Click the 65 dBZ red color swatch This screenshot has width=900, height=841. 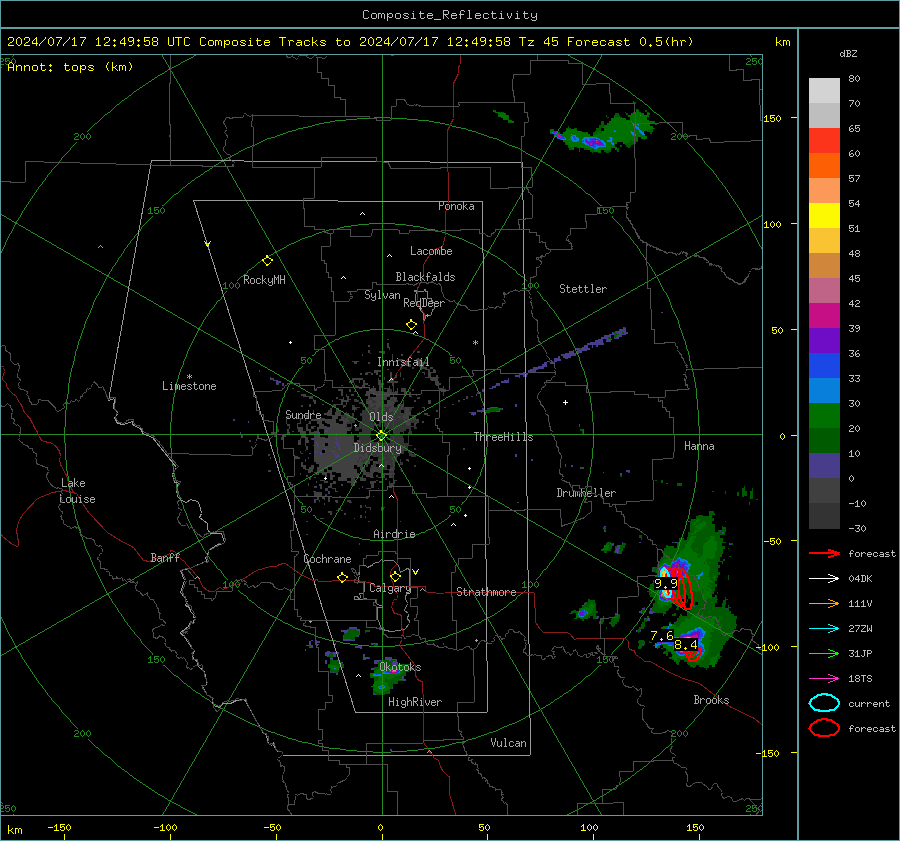tap(824, 141)
